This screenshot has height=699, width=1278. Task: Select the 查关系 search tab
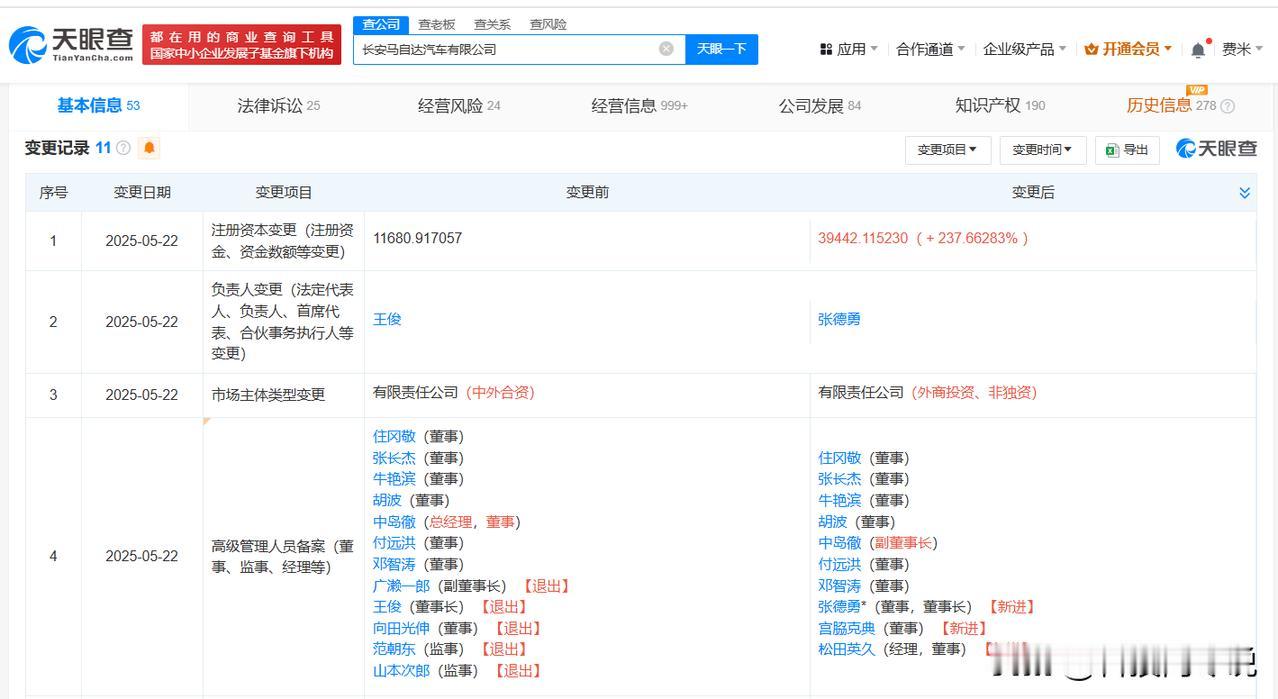492,24
